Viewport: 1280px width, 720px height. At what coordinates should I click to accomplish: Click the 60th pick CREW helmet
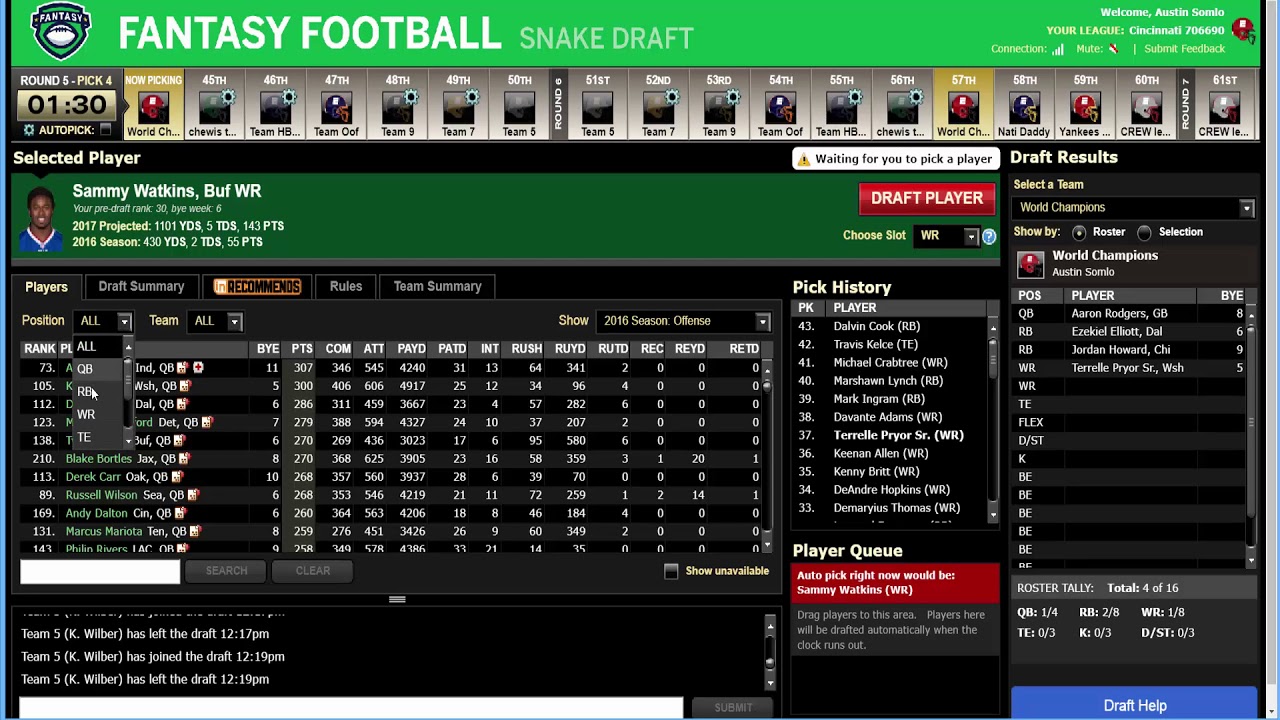[x=1146, y=107]
